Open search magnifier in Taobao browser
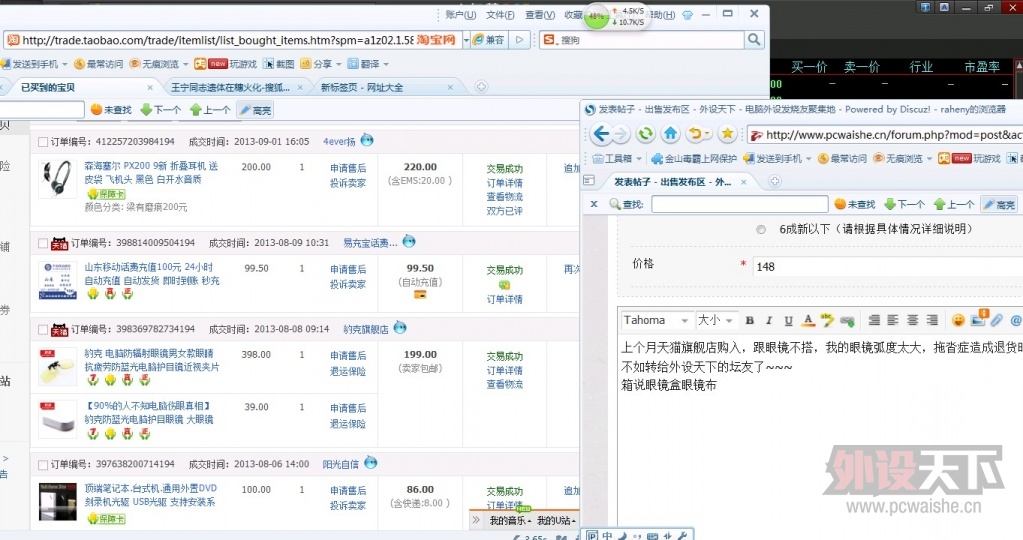1023x540 pixels. (754, 40)
